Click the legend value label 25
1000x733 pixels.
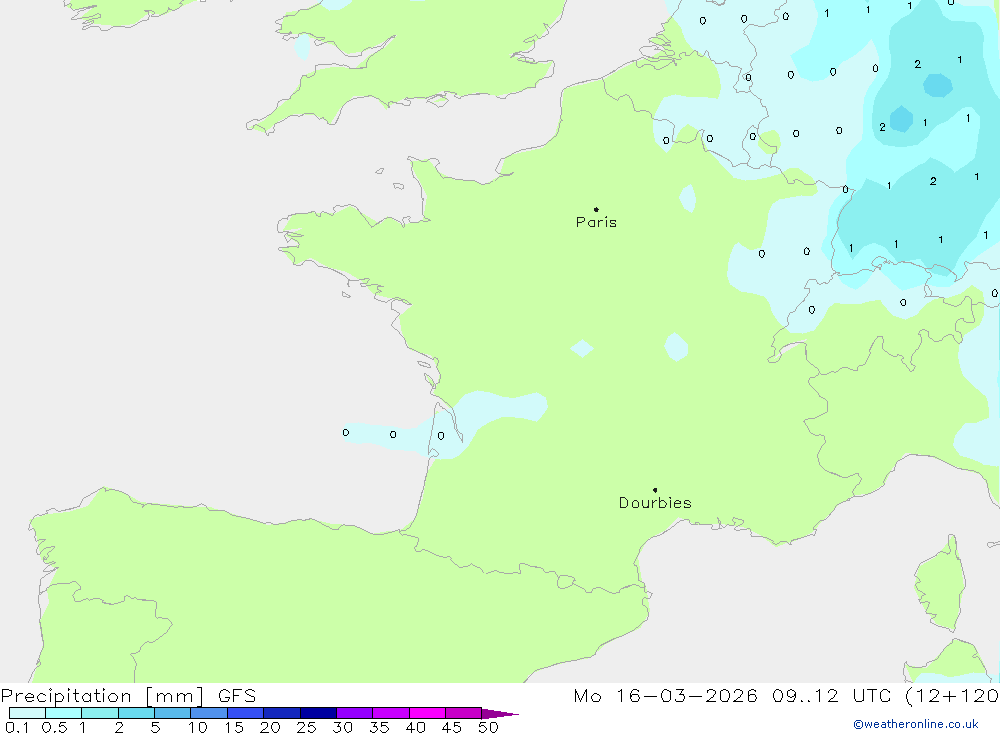point(306,727)
